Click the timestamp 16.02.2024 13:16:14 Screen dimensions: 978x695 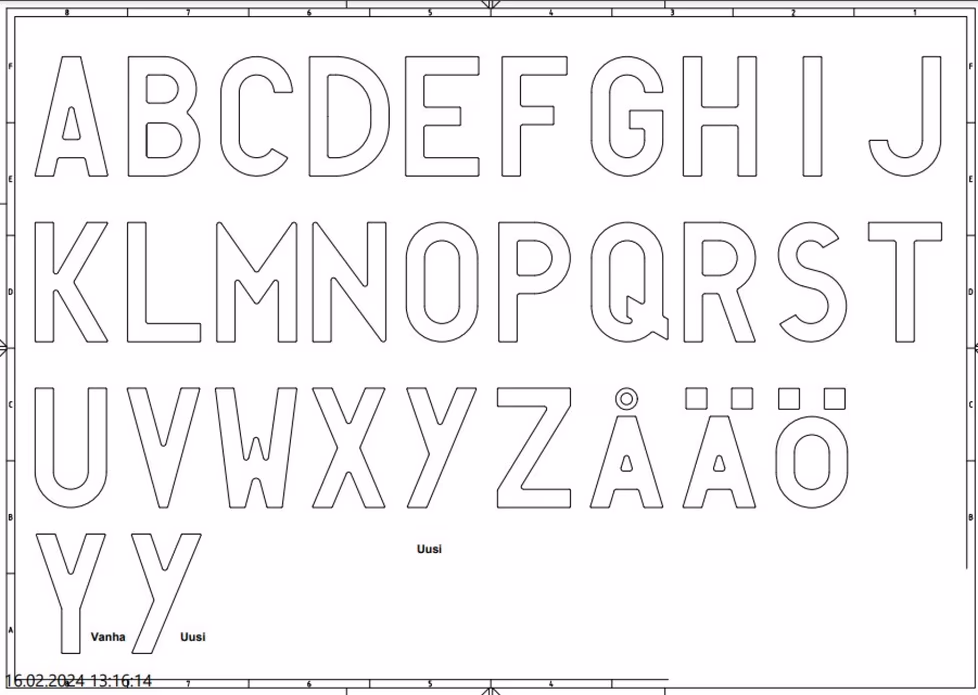[x=78, y=681]
